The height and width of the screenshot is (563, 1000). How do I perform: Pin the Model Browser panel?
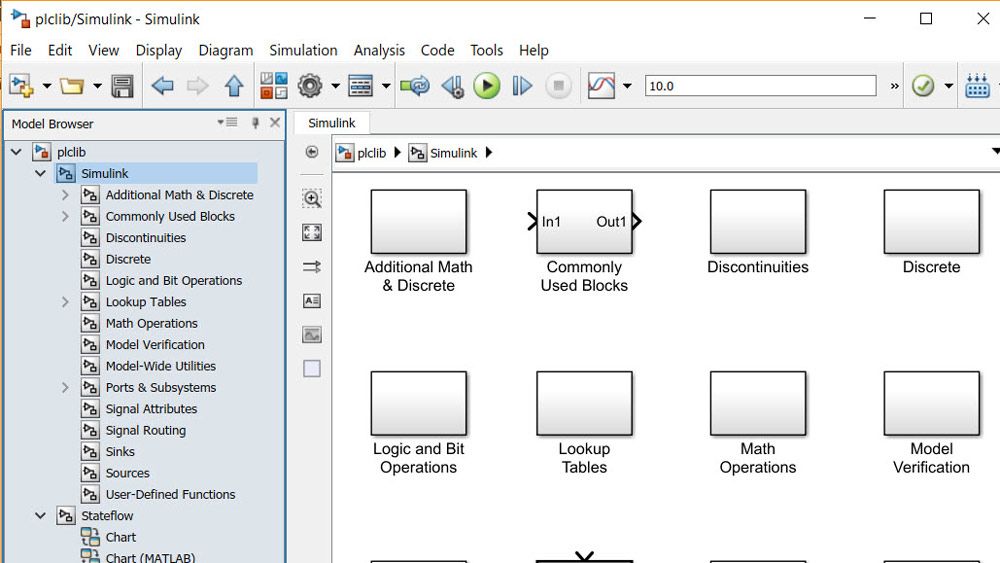255,123
